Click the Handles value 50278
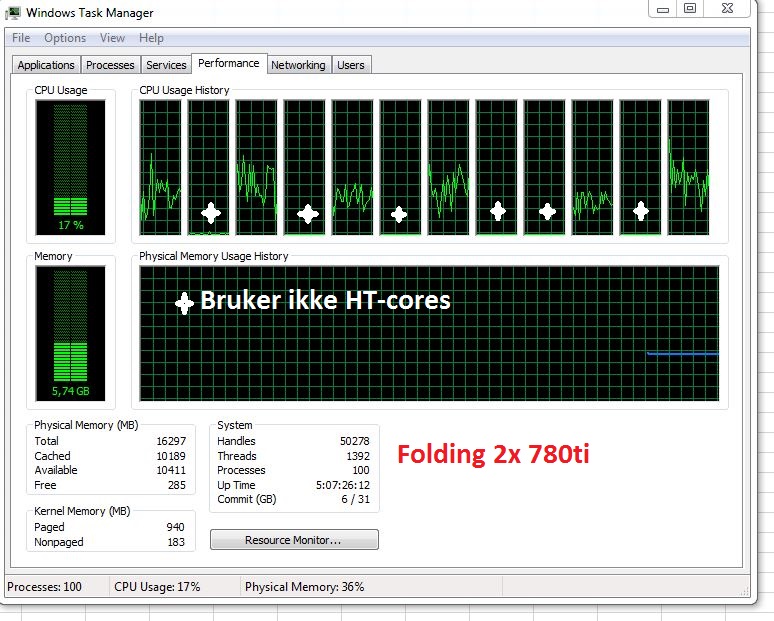Viewport: 774px width, 621px height. point(354,441)
